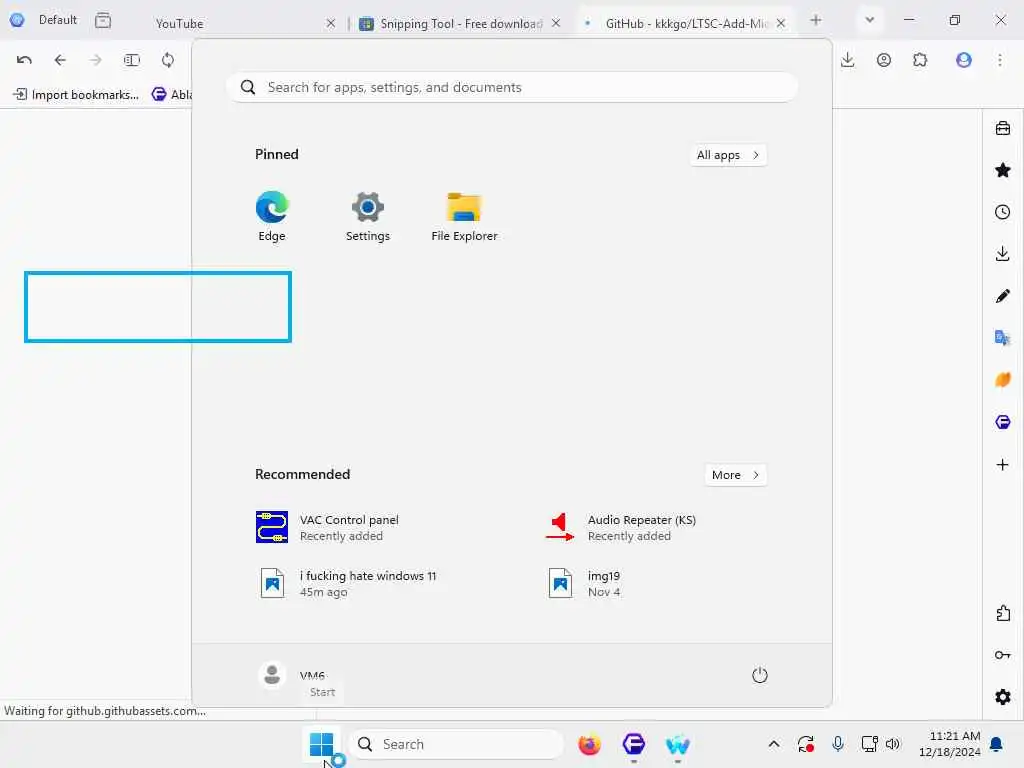Open the VM6 user account menu
Screen dimensions: 1024x768
[x=291, y=675]
